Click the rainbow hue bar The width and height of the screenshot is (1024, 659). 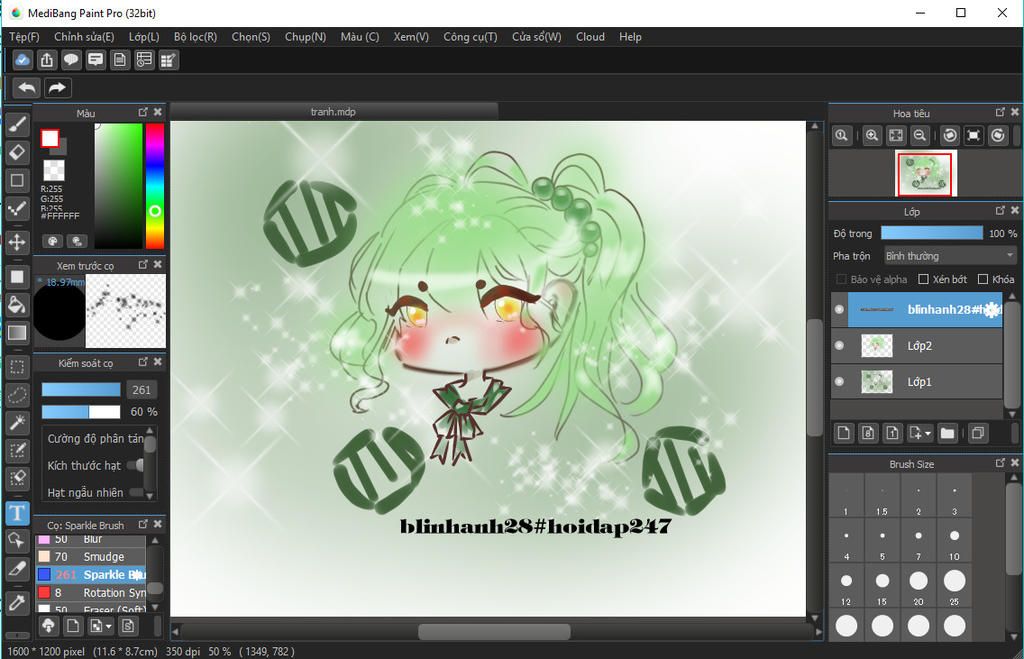pyautogui.click(x=155, y=186)
